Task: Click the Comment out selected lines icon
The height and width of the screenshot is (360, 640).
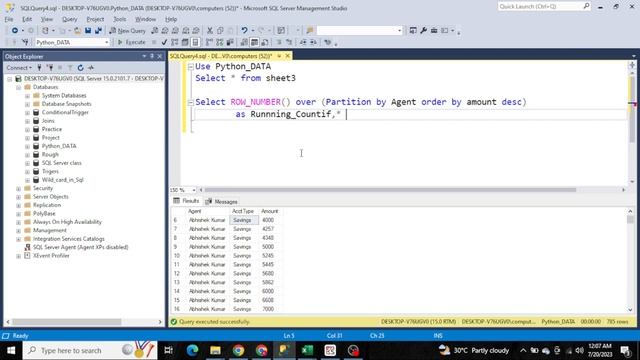Action: (279, 42)
